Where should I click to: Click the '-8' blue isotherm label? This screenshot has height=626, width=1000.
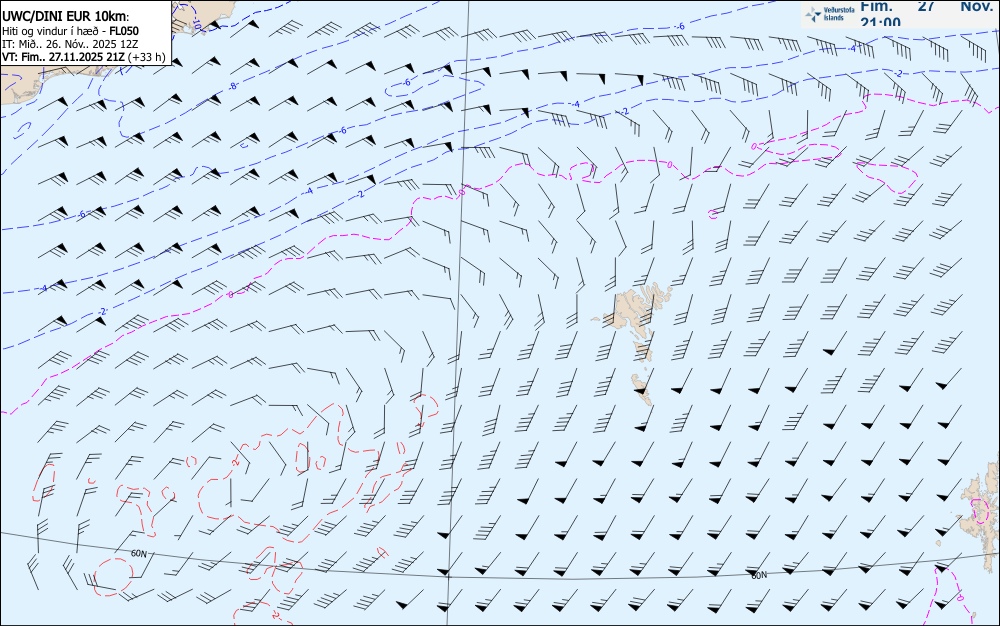point(233,85)
